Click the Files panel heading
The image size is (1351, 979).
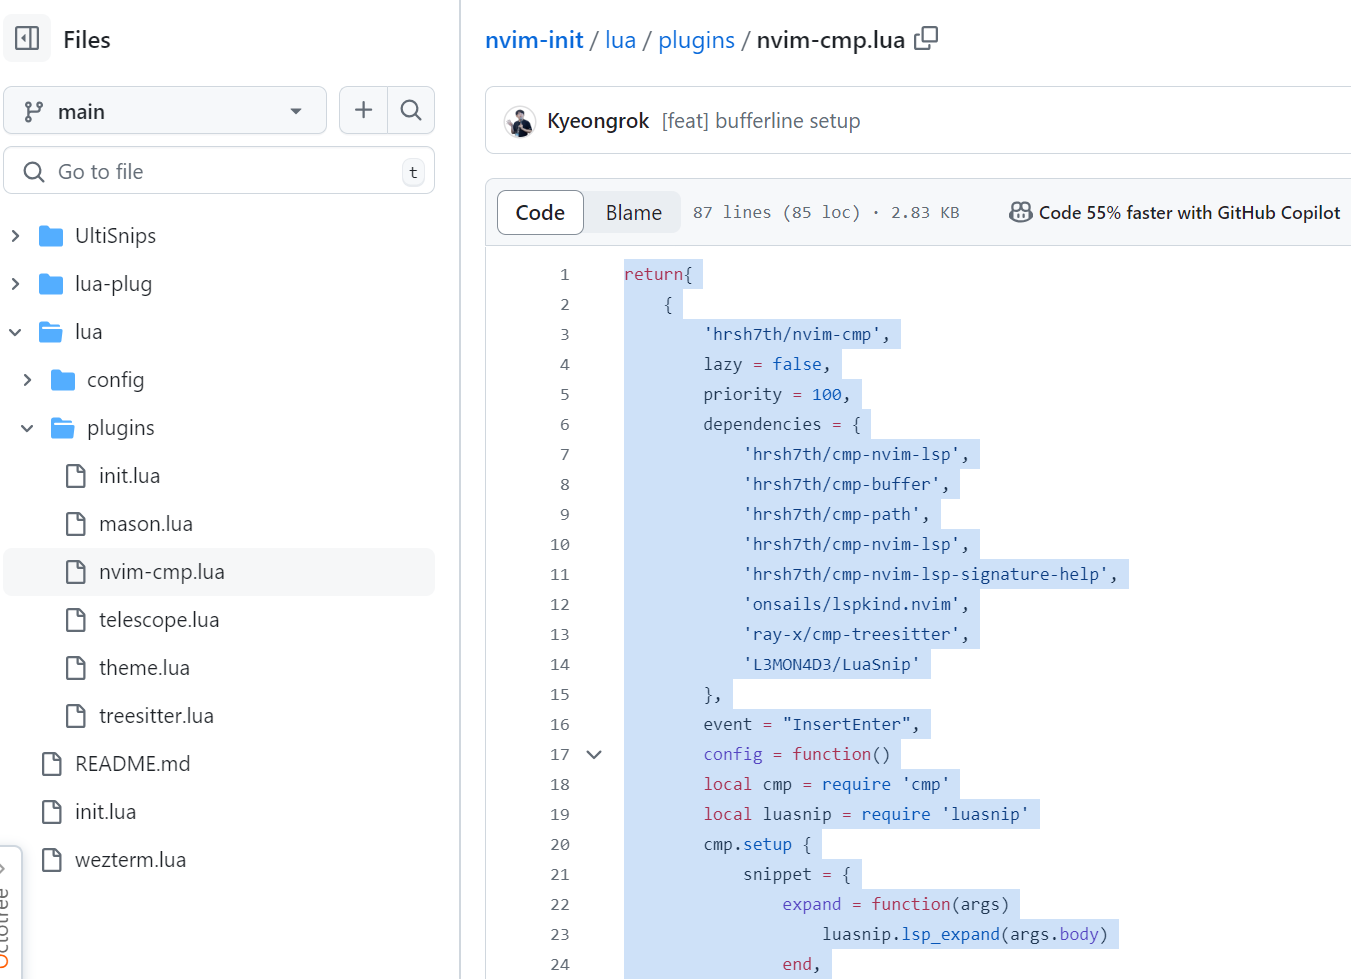[87, 40]
